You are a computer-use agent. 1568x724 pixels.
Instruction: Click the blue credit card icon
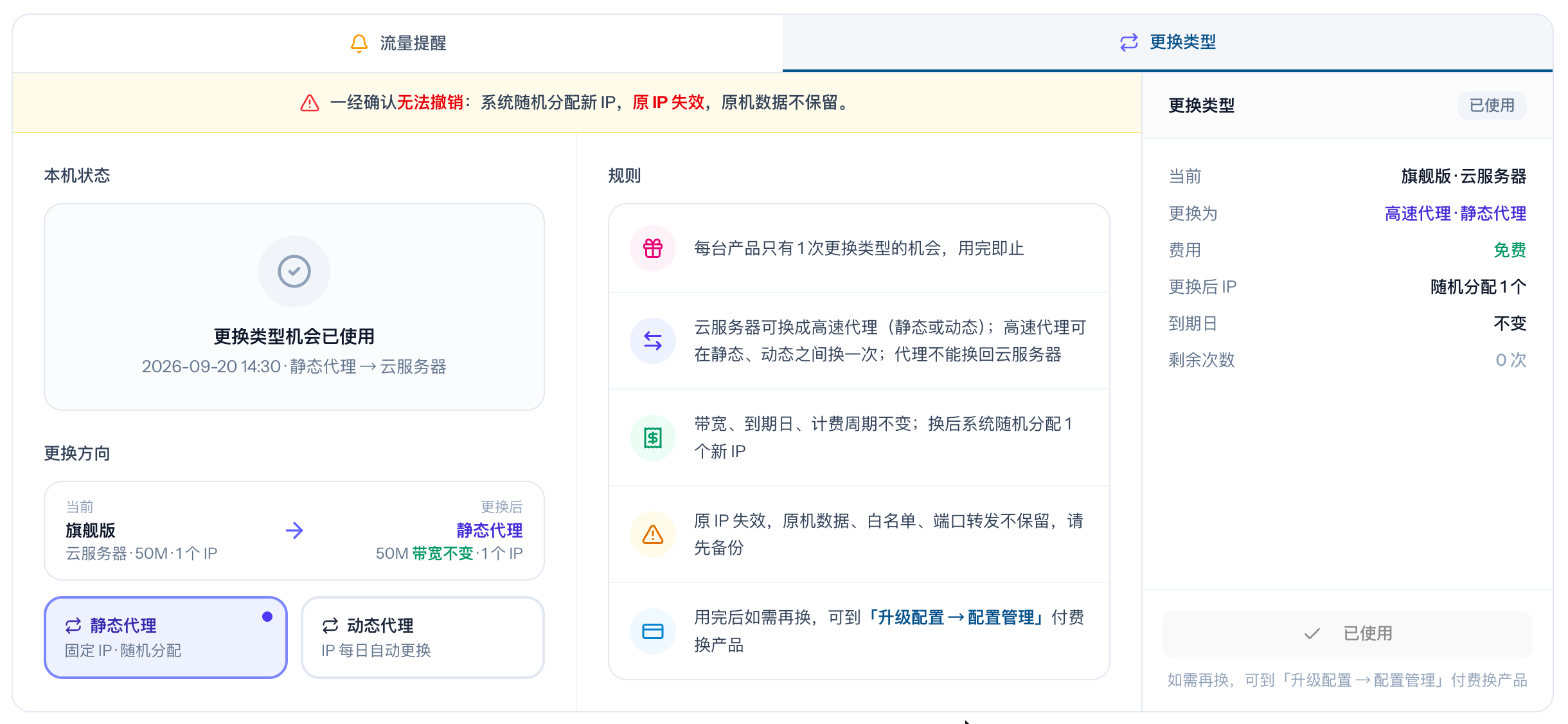[653, 631]
